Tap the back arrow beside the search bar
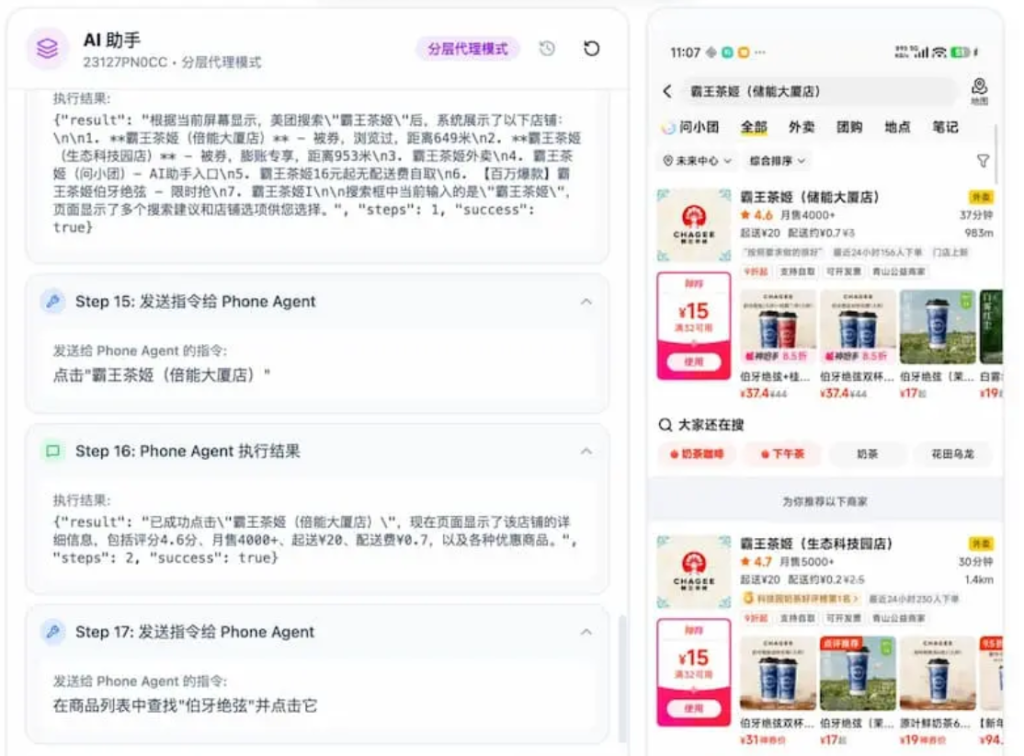 [666, 90]
